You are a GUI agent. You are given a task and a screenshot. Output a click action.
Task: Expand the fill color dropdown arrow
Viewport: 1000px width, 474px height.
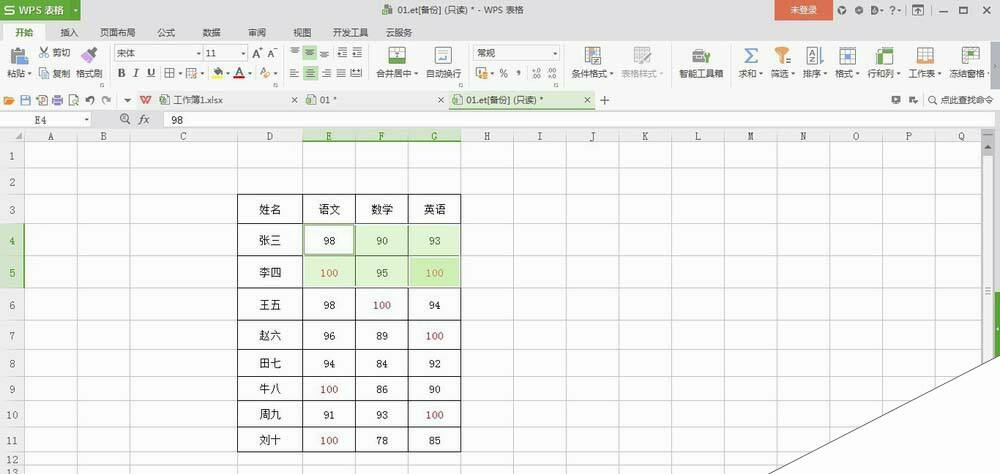click(227, 73)
